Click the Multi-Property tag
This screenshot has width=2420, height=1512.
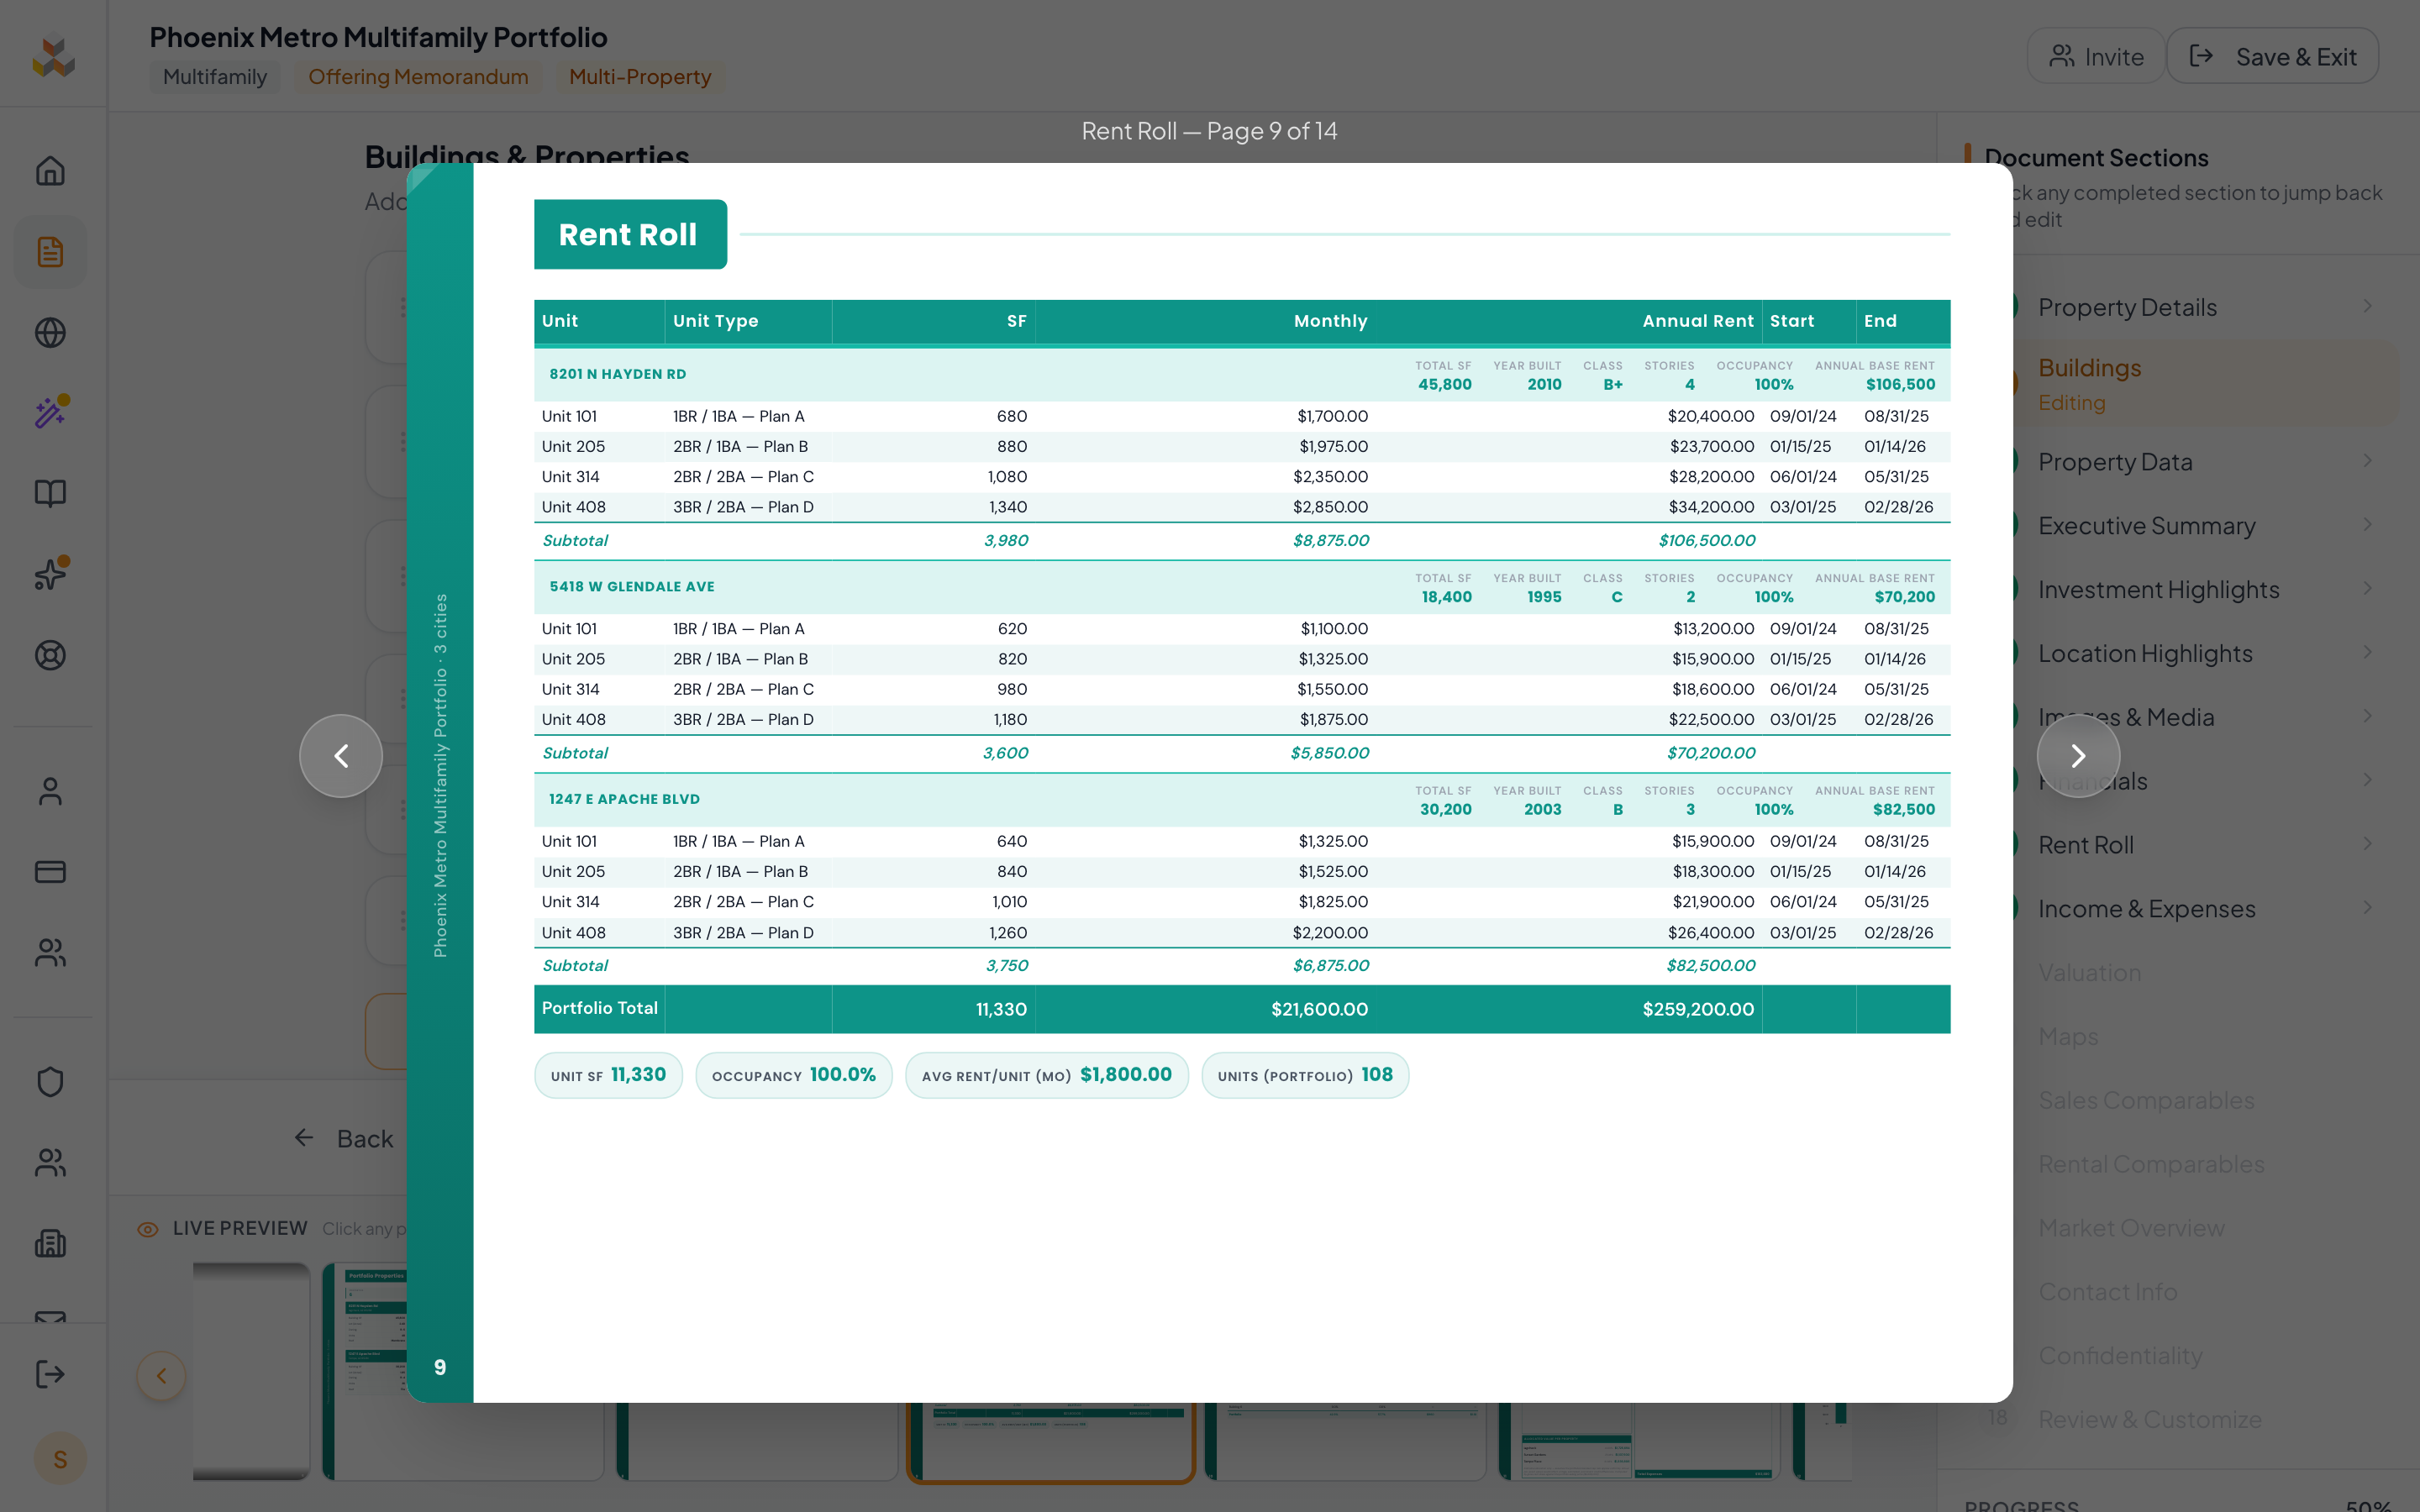[x=640, y=77]
